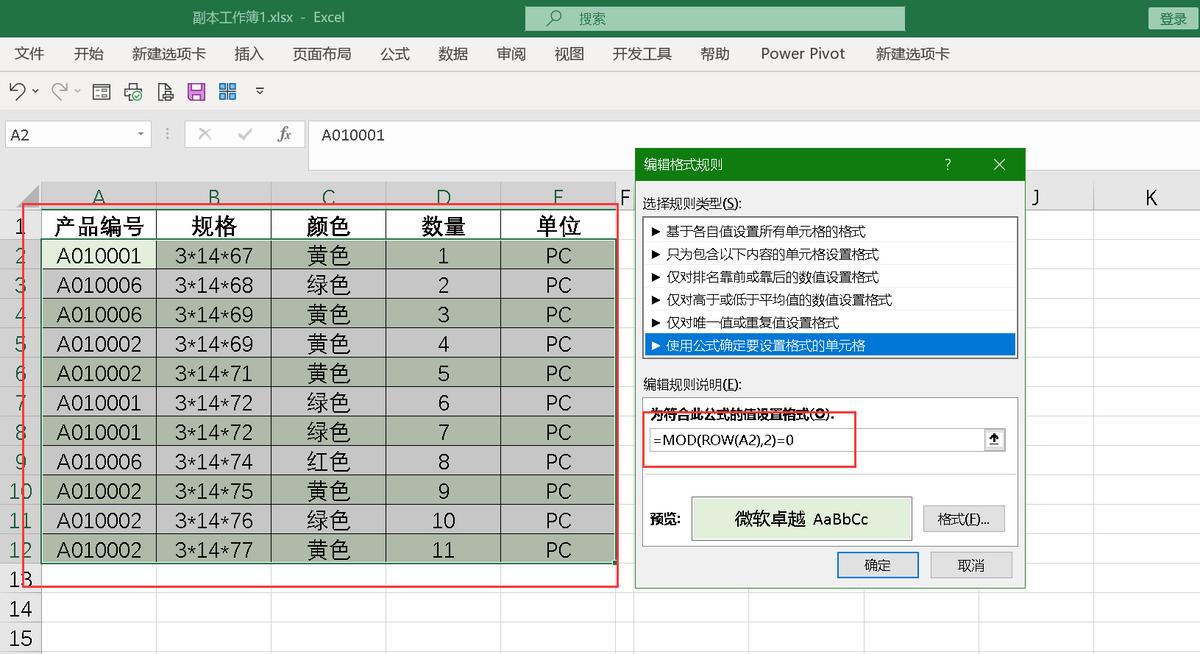Click the purple save floppy icon
The image size is (1200, 654).
tap(196, 92)
